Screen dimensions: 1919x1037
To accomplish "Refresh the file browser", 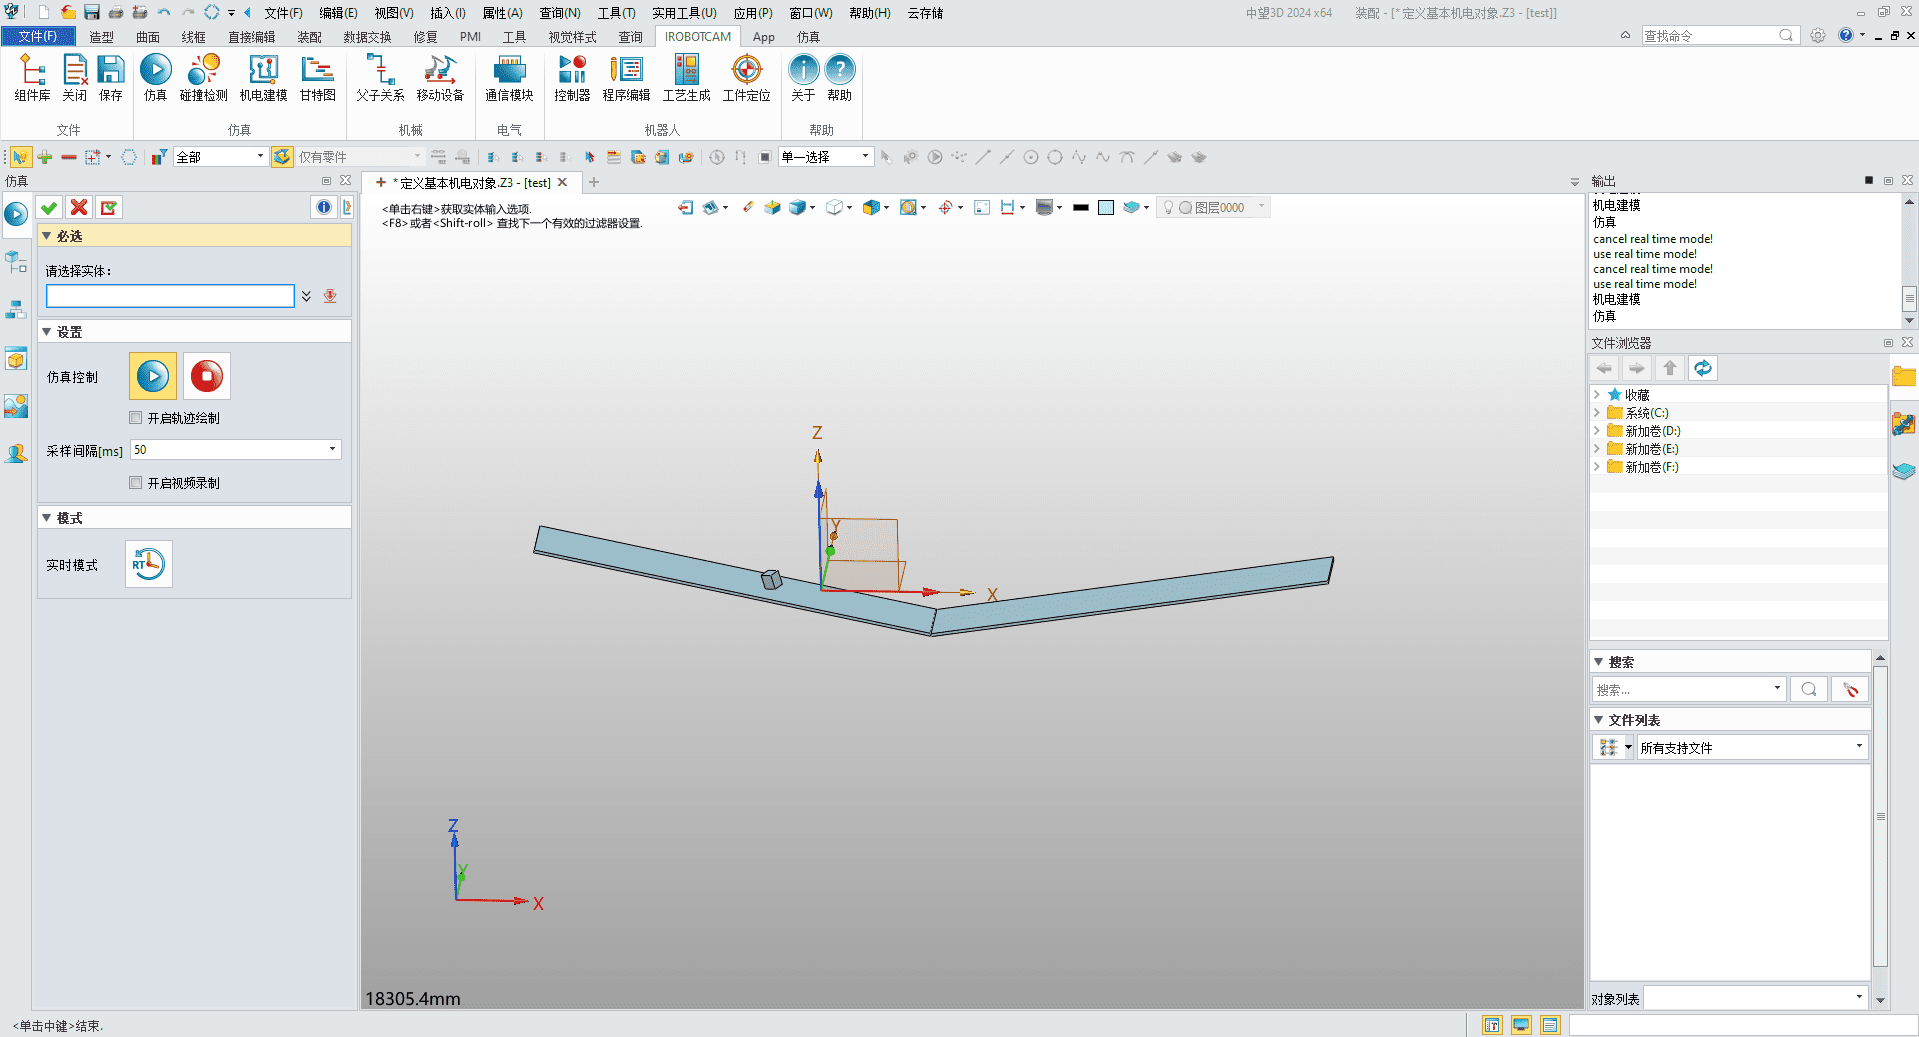I will (1703, 368).
